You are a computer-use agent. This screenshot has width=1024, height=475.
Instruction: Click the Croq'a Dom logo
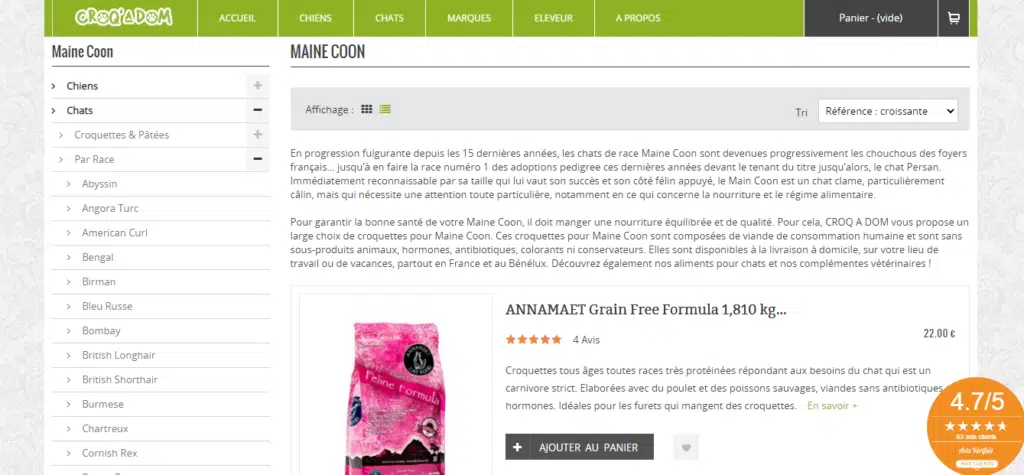click(124, 18)
